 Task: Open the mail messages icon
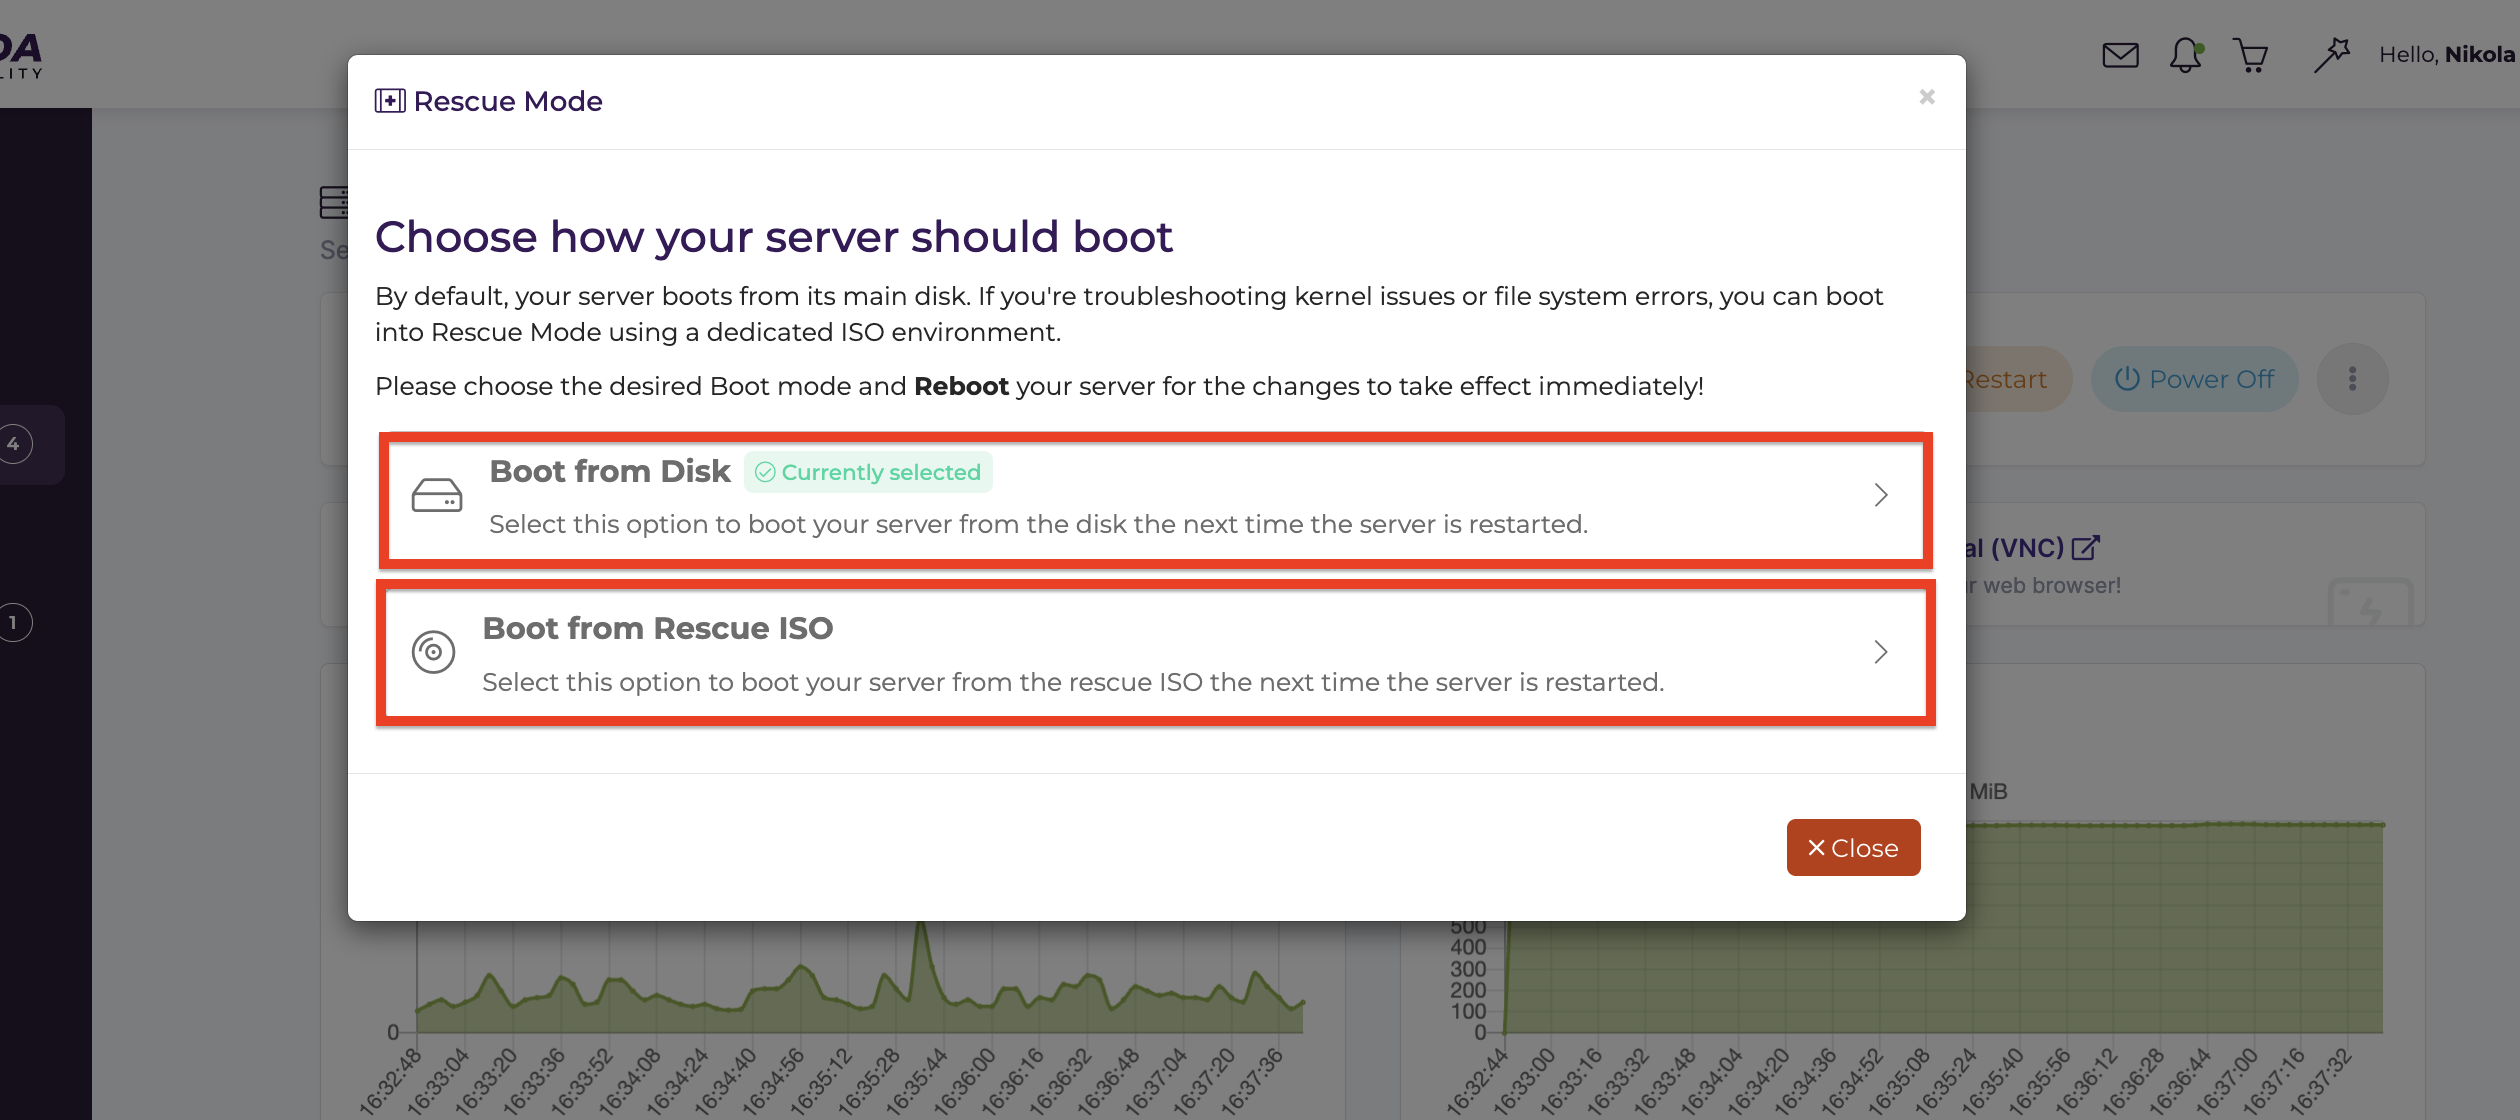point(2120,55)
